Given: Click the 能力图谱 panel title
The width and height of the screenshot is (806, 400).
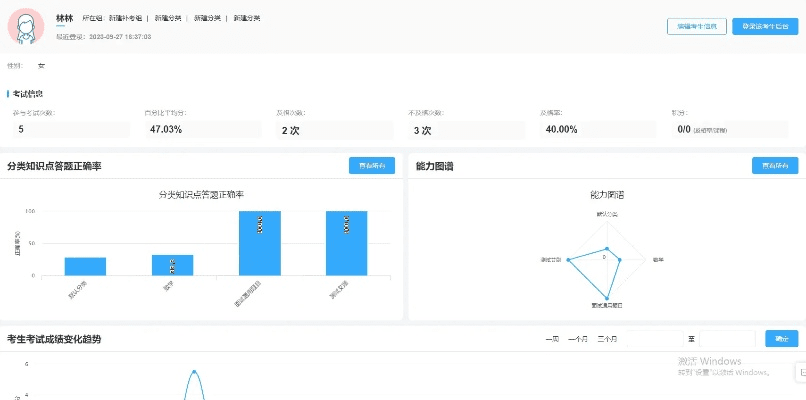Looking at the screenshot, I should [x=434, y=166].
